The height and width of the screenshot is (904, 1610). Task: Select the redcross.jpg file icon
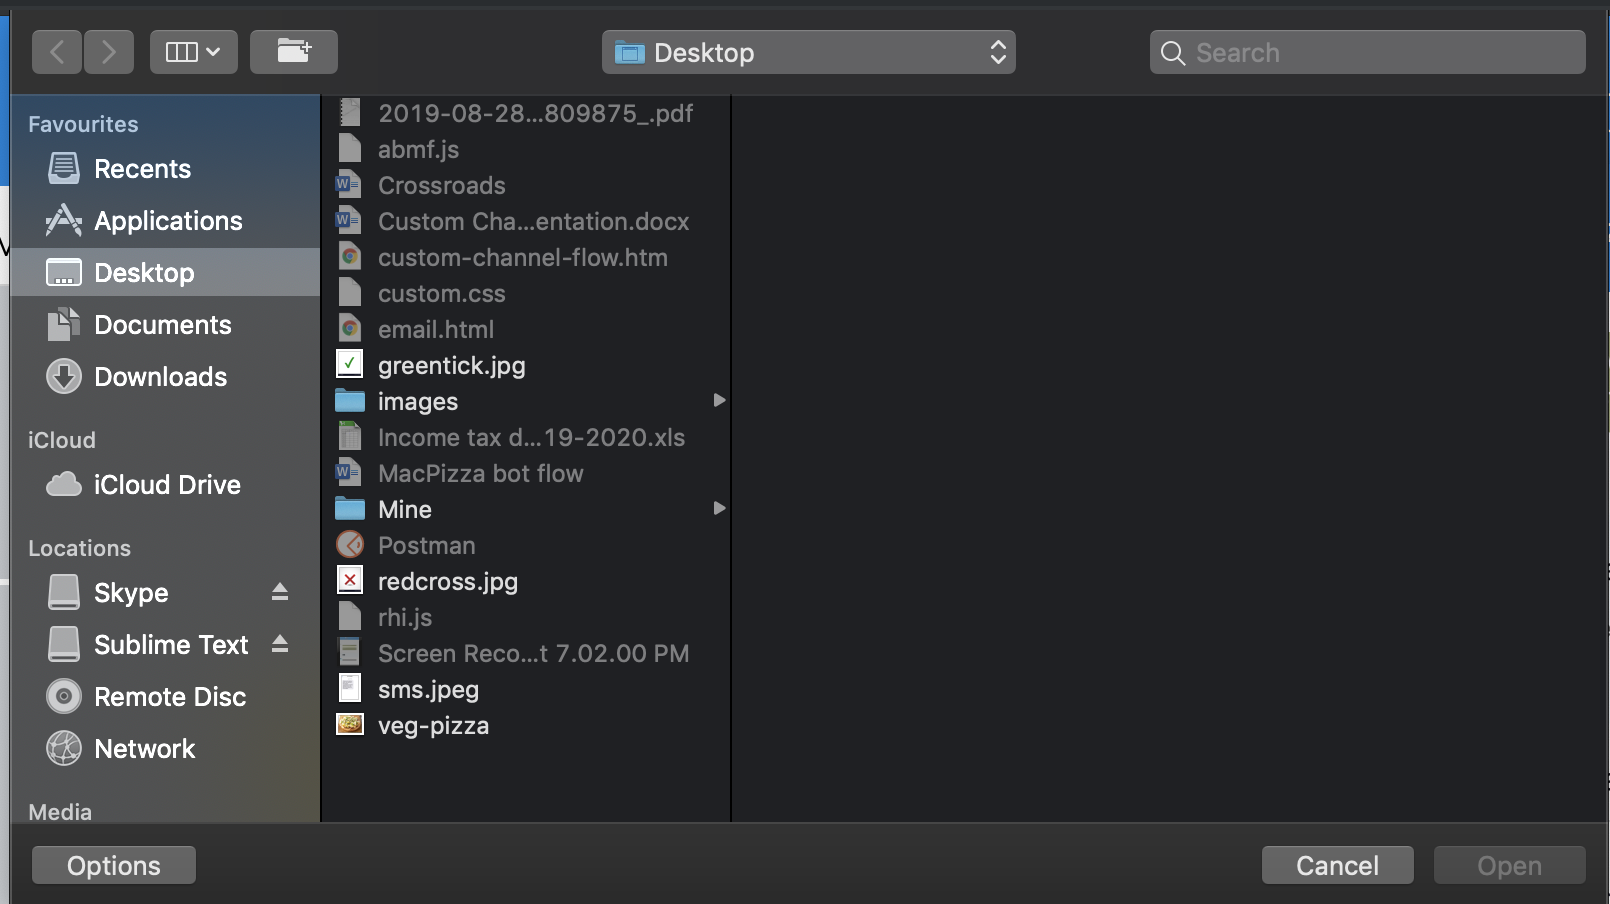click(350, 581)
